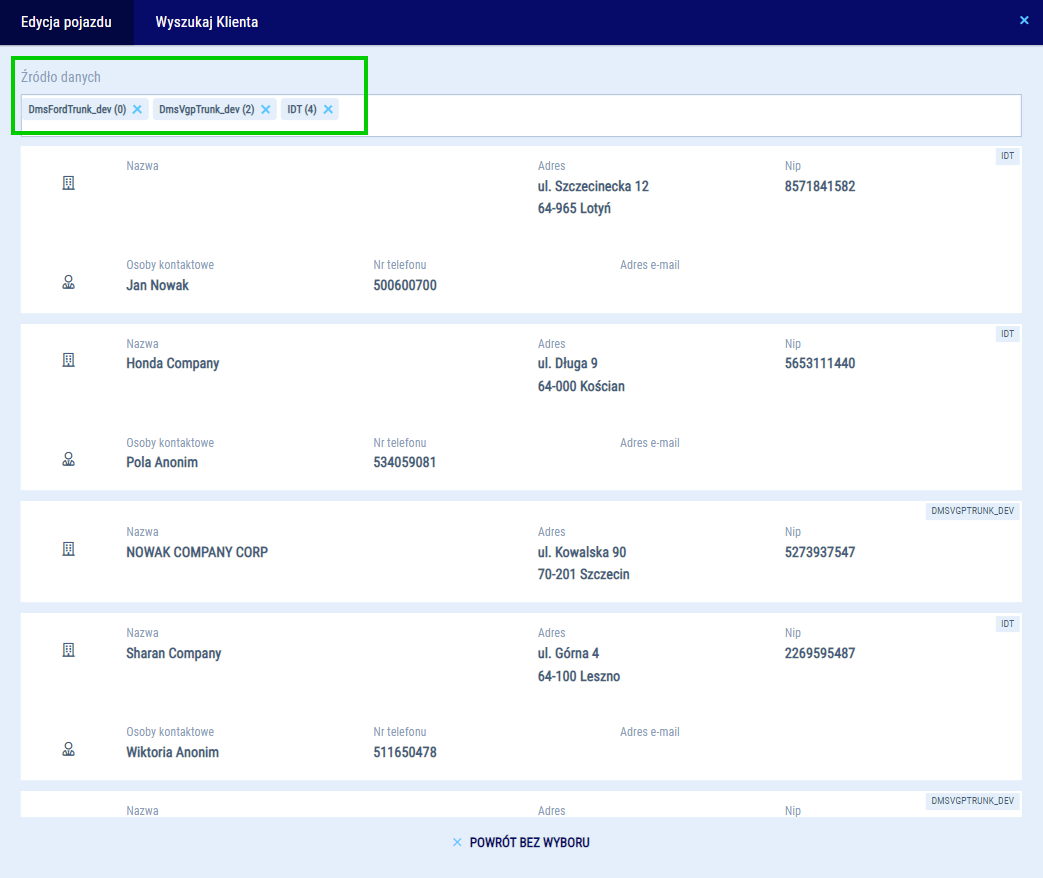Click the building icon beside NOWAK COMPANY CORP
Viewport: 1043px width, 878px height.
pyautogui.click(x=69, y=549)
